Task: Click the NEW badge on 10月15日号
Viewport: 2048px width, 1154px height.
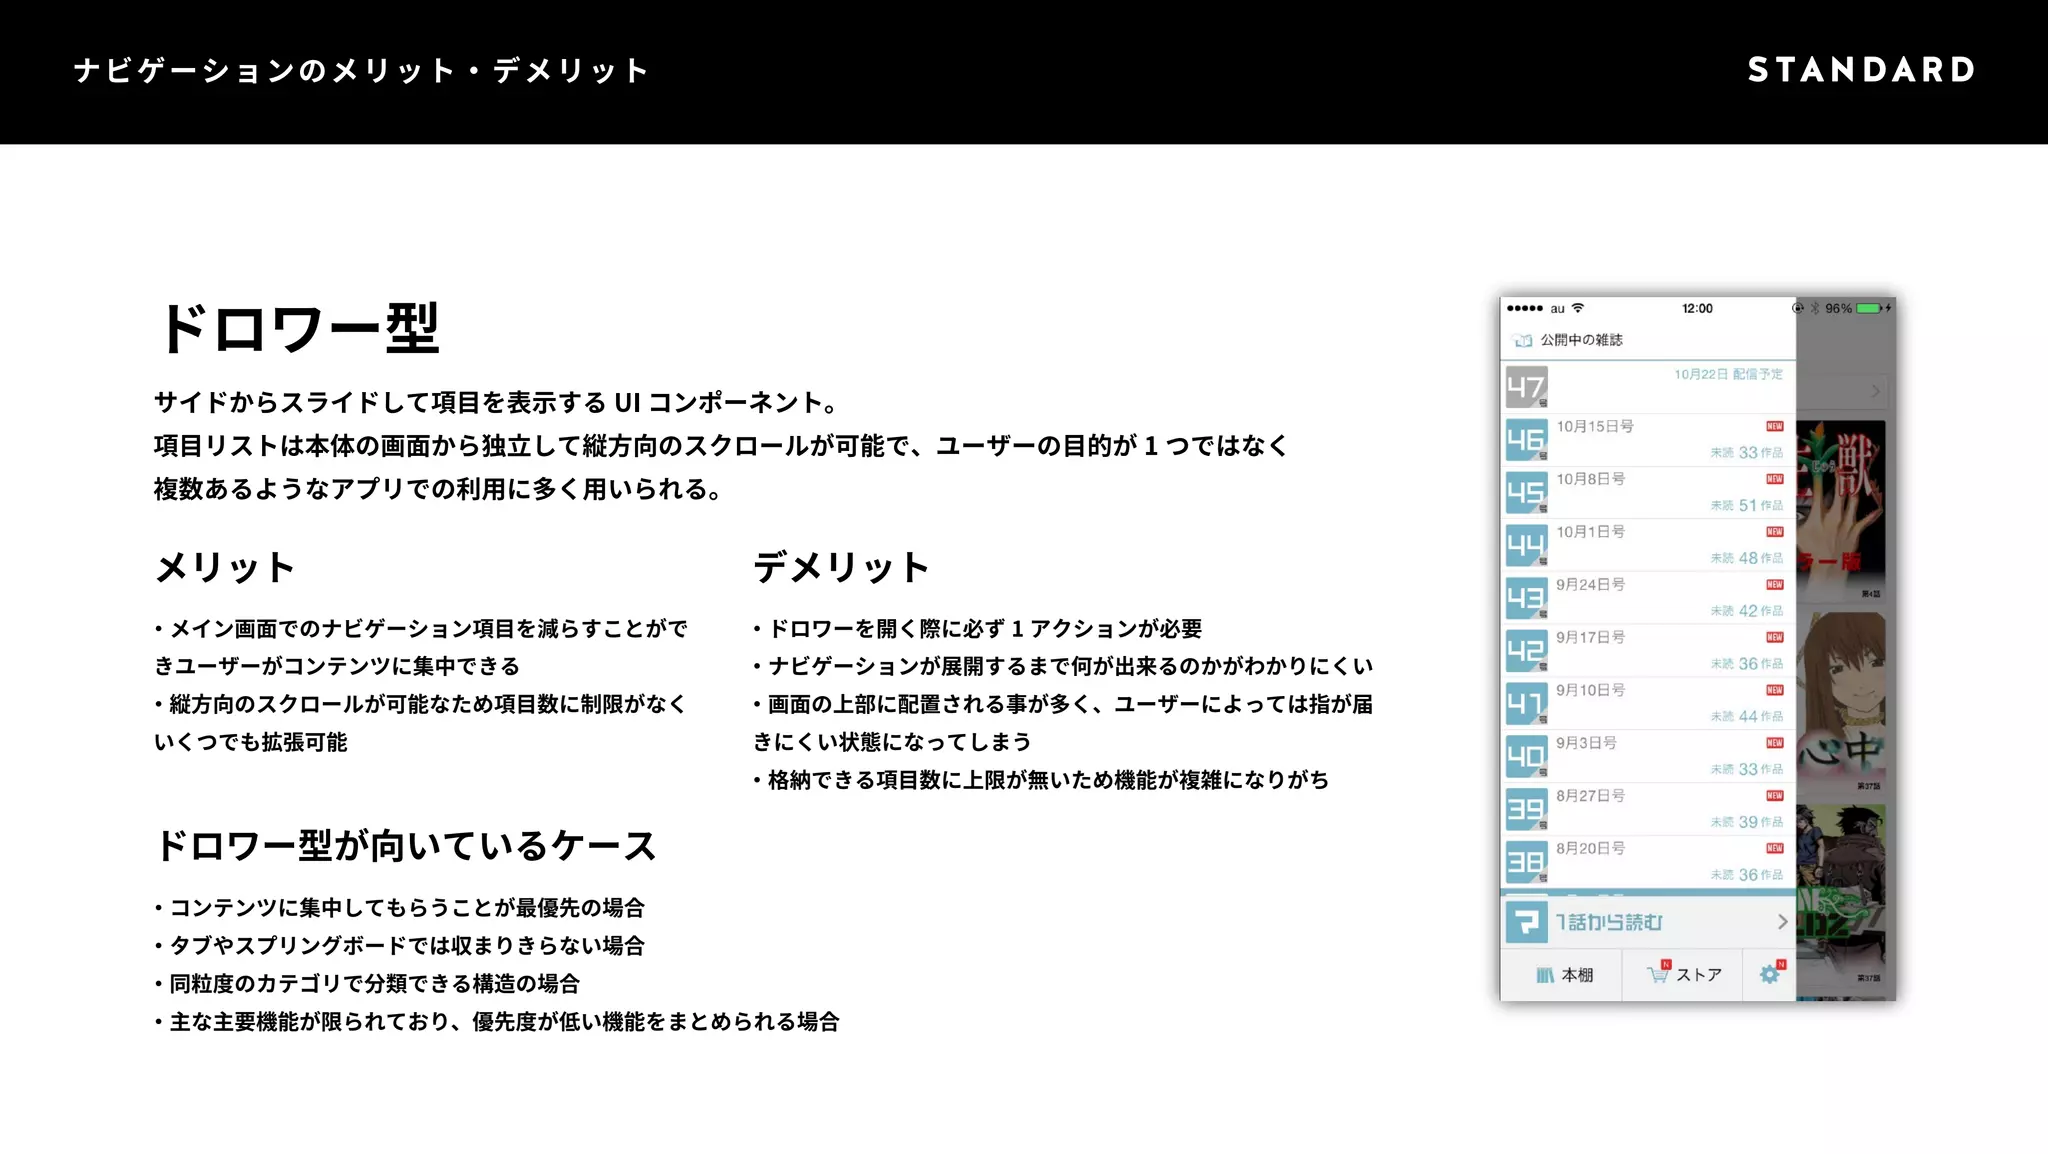Action: (x=1775, y=426)
